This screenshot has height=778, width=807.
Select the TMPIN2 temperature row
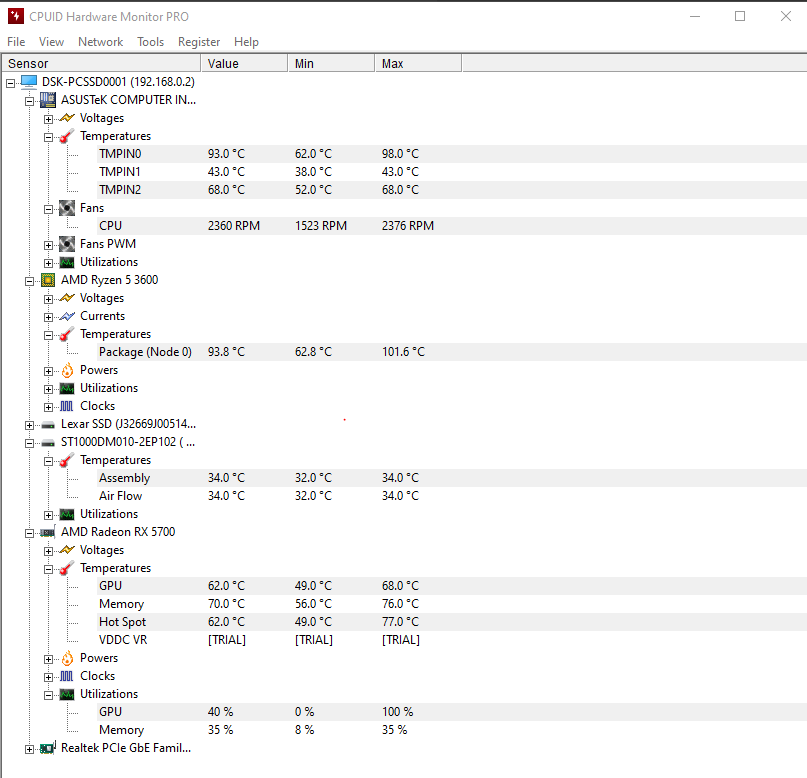click(452, 190)
